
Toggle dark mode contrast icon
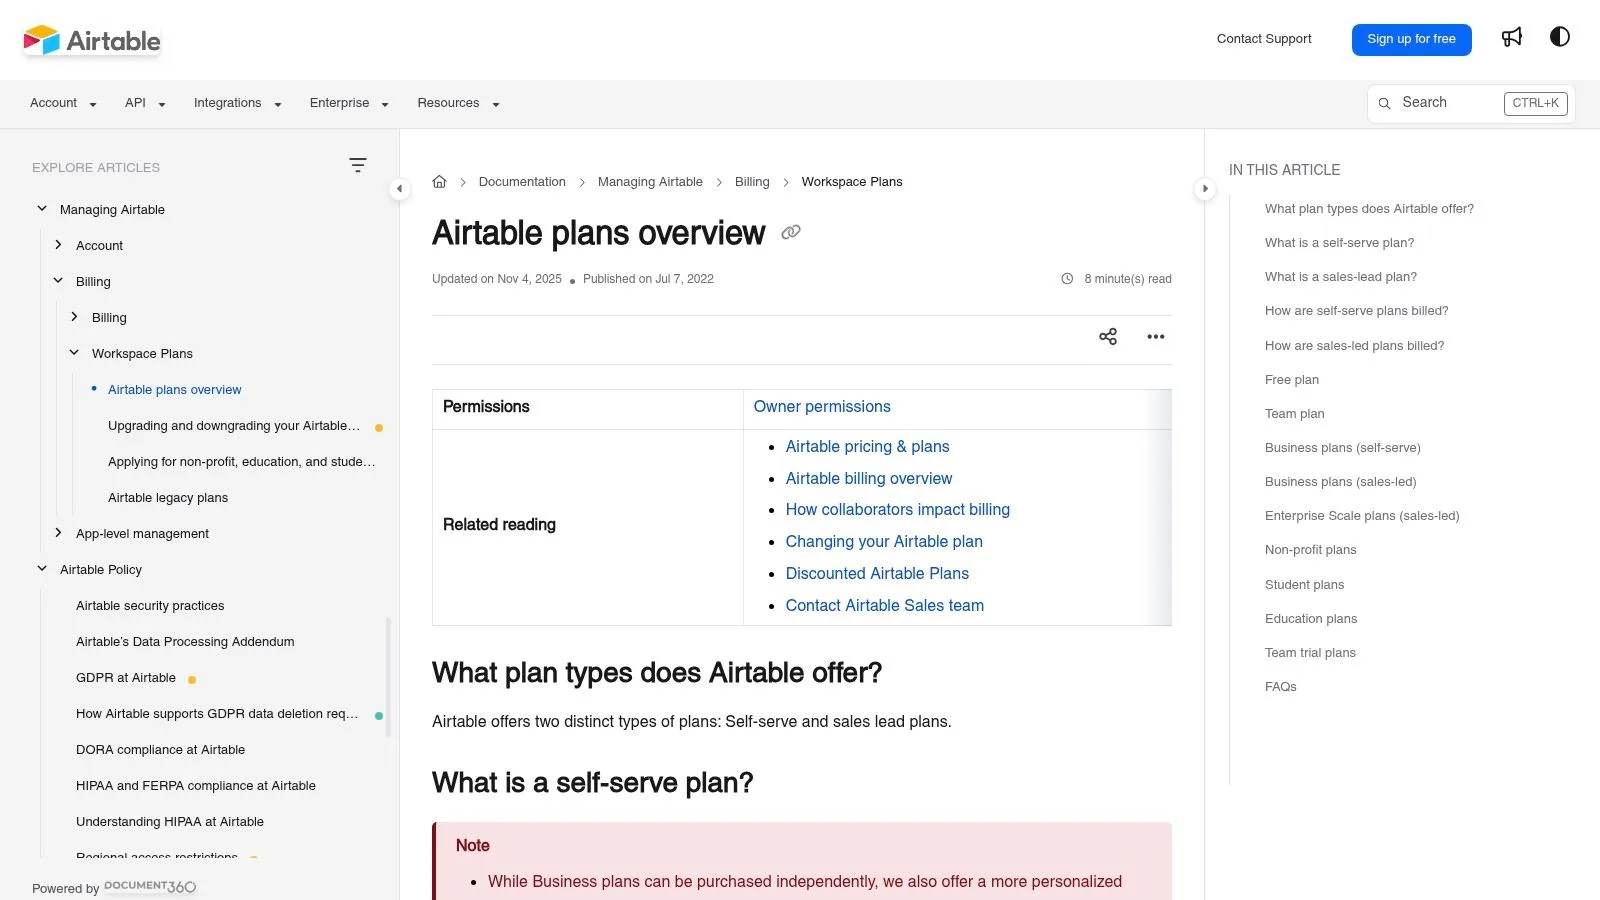[x=1560, y=37]
